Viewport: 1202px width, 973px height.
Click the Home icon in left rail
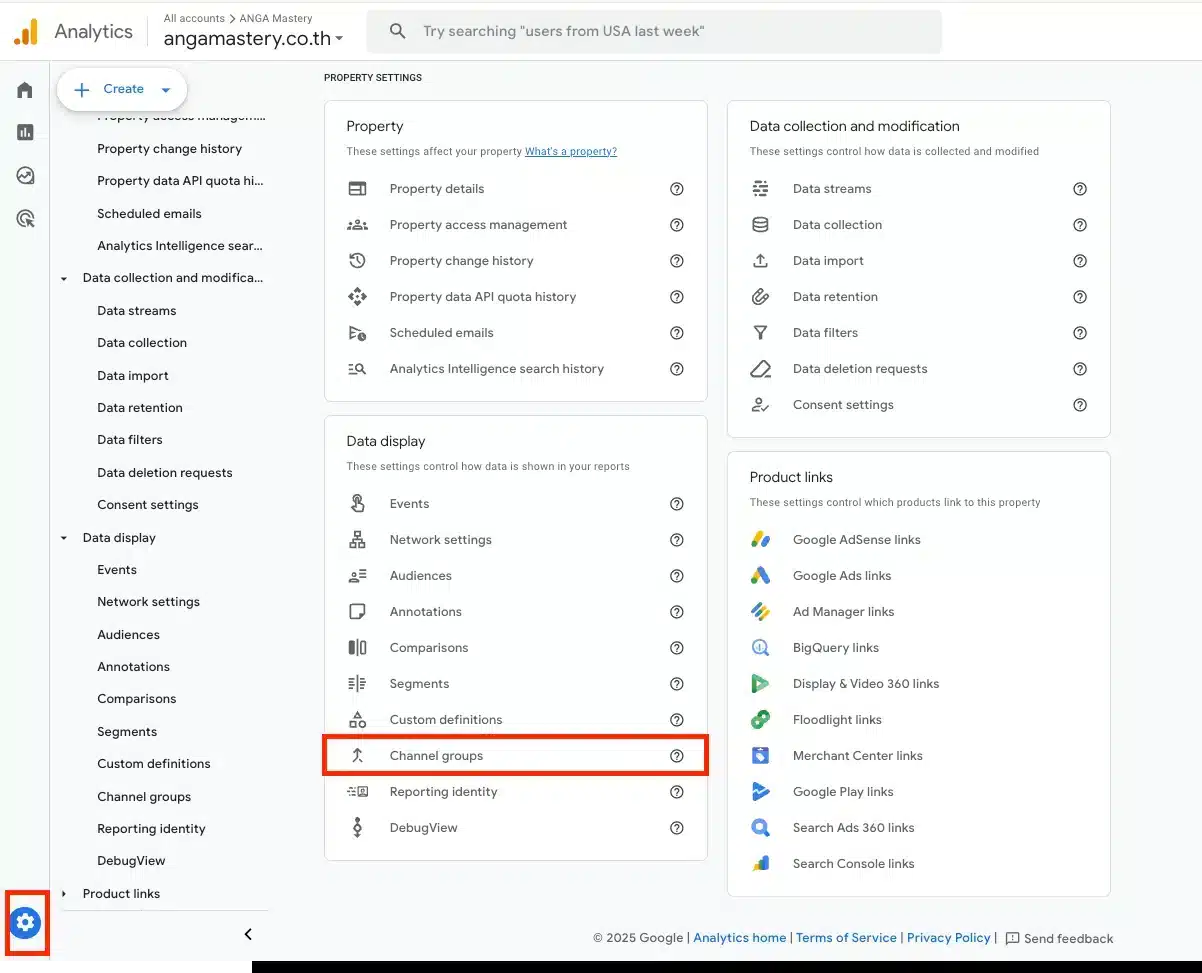click(25, 90)
